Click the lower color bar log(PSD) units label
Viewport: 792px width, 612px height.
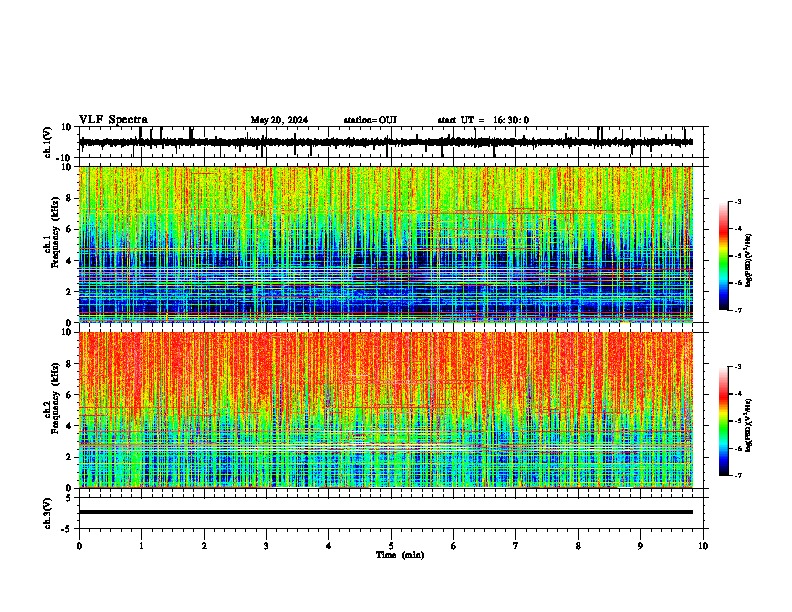pos(748,426)
